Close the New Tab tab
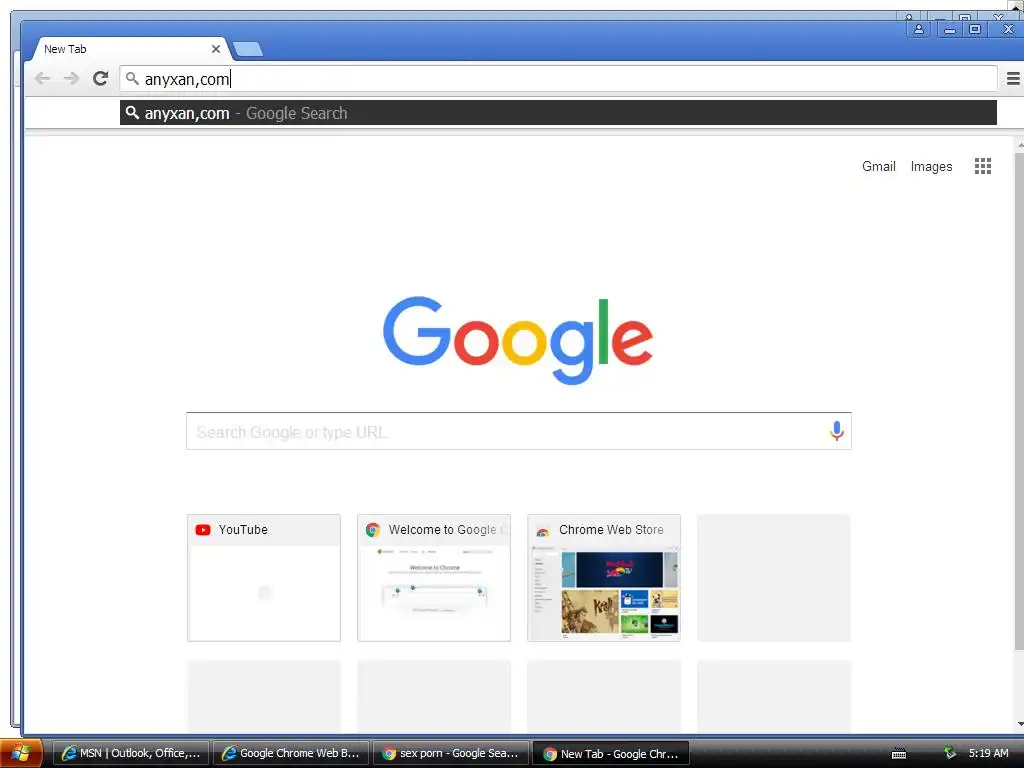This screenshot has width=1024, height=768. [x=216, y=49]
